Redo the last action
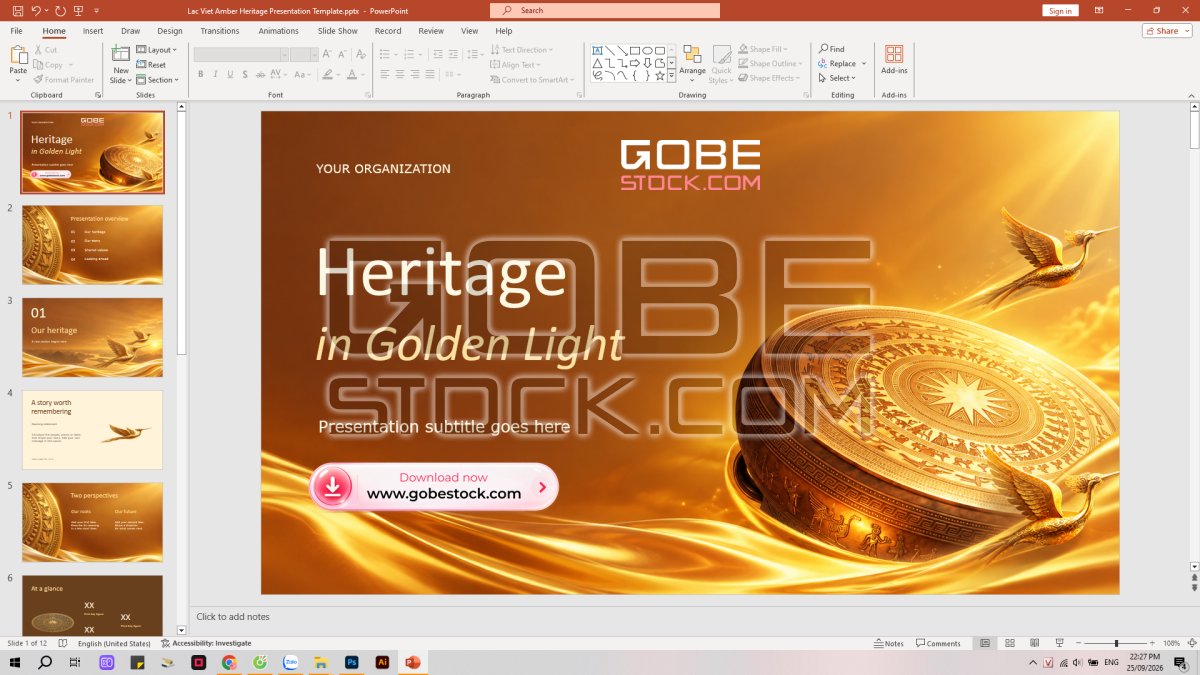 point(60,10)
